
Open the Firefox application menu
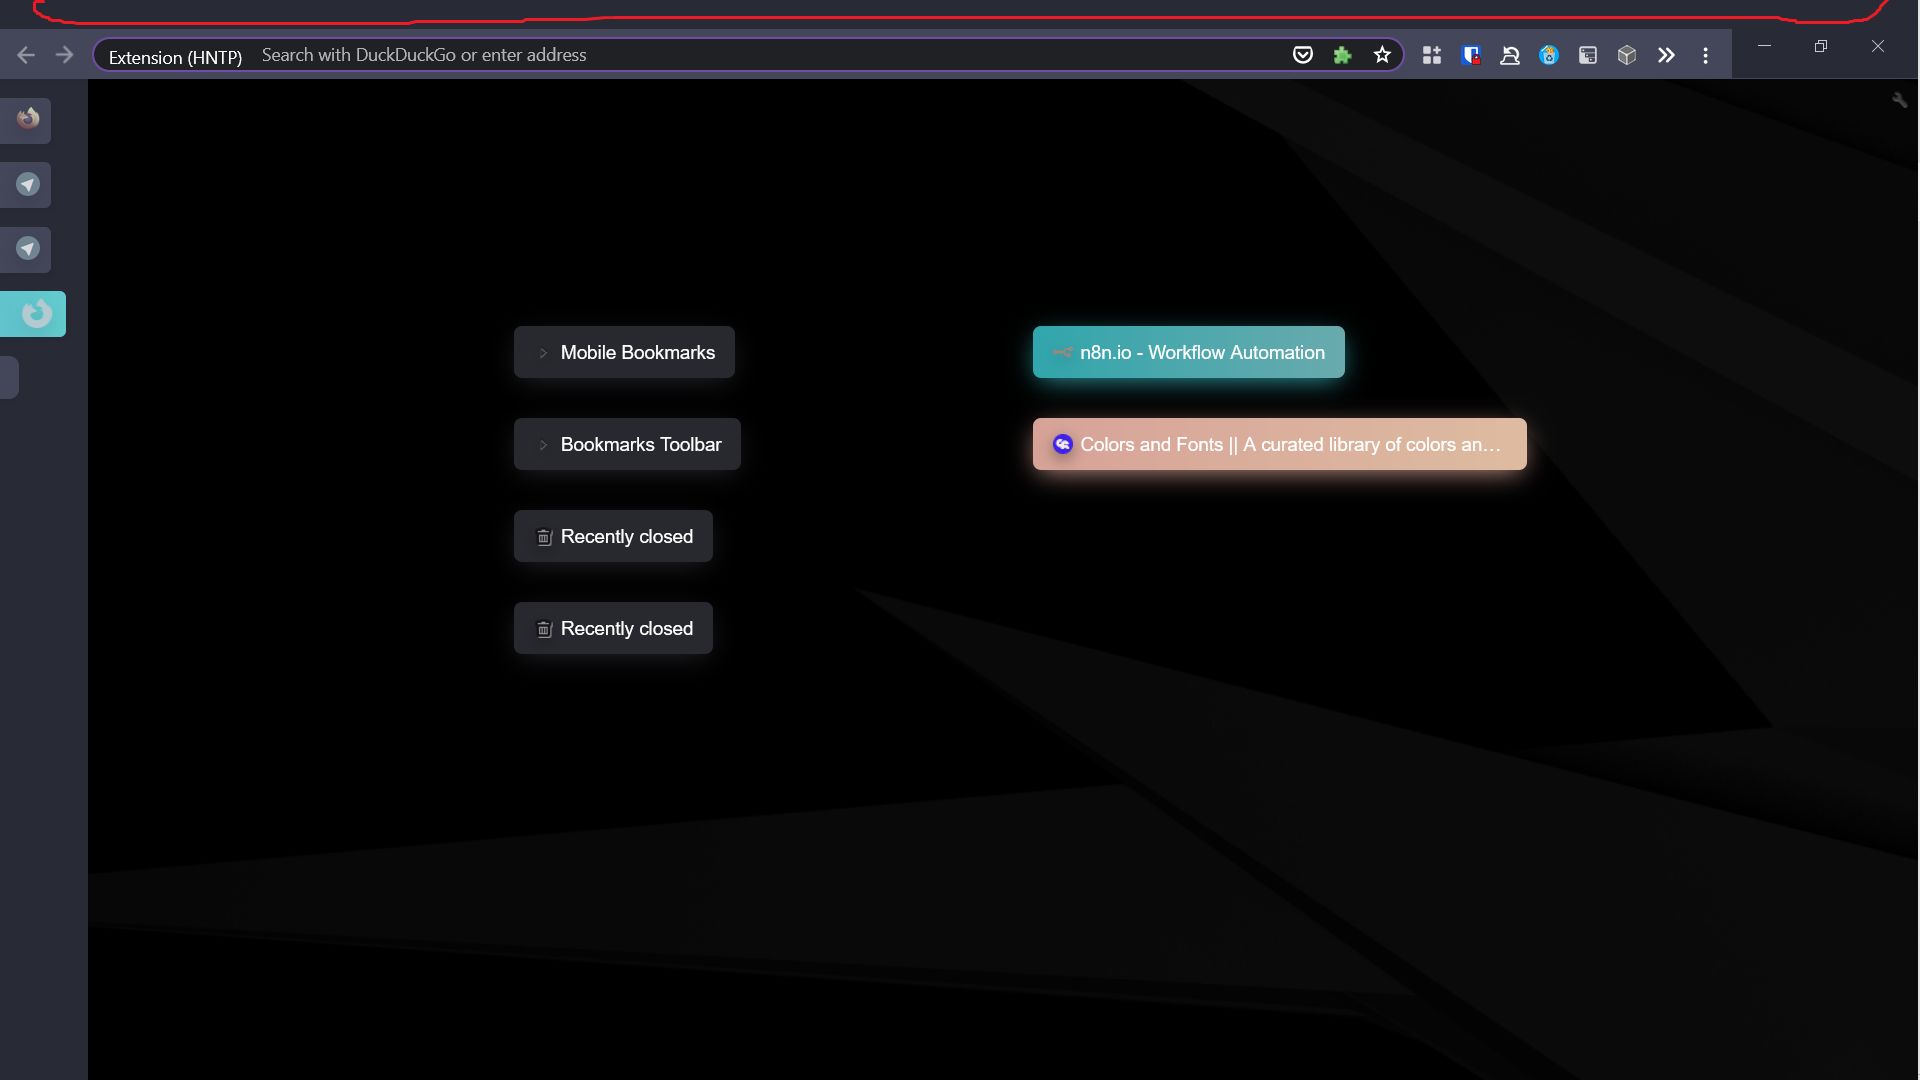coord(1705,55)
